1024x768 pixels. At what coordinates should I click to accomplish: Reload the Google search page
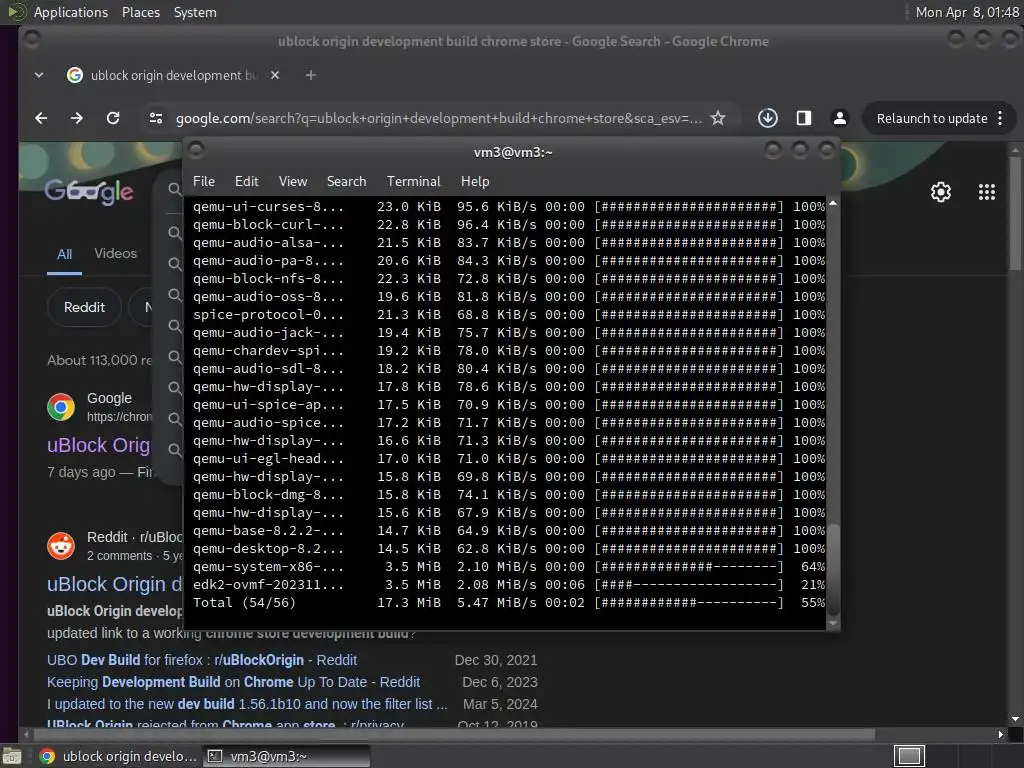pos(113,118)
